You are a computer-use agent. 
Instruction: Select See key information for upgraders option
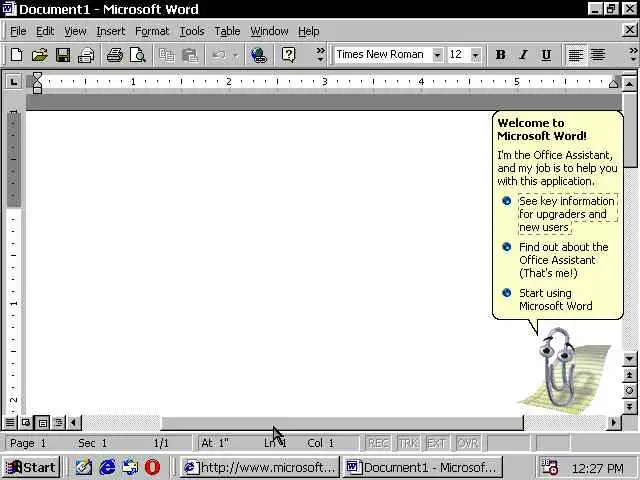[567, 214]
